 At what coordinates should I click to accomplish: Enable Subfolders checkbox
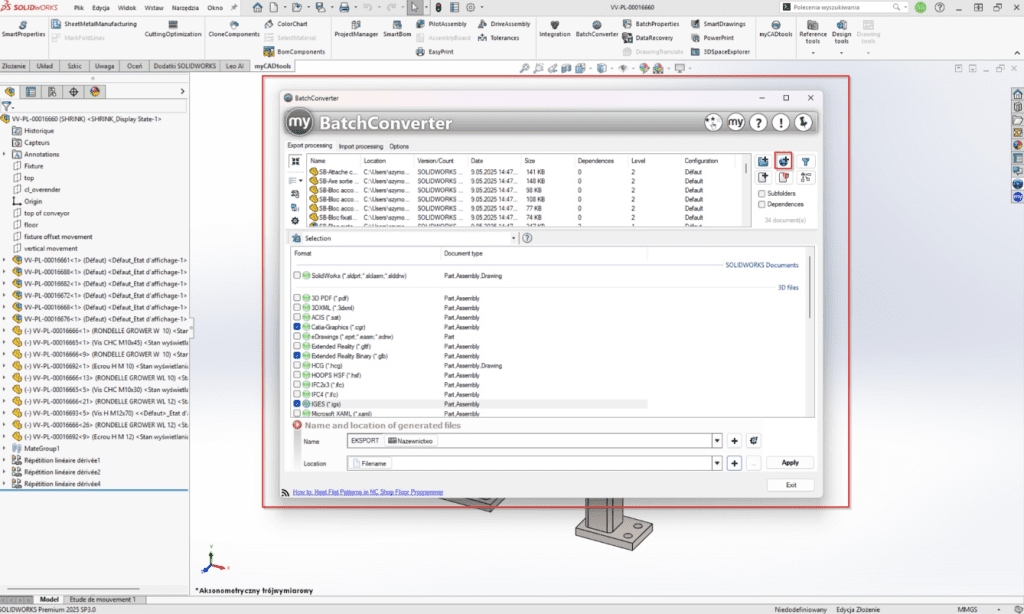click(761, 193)
